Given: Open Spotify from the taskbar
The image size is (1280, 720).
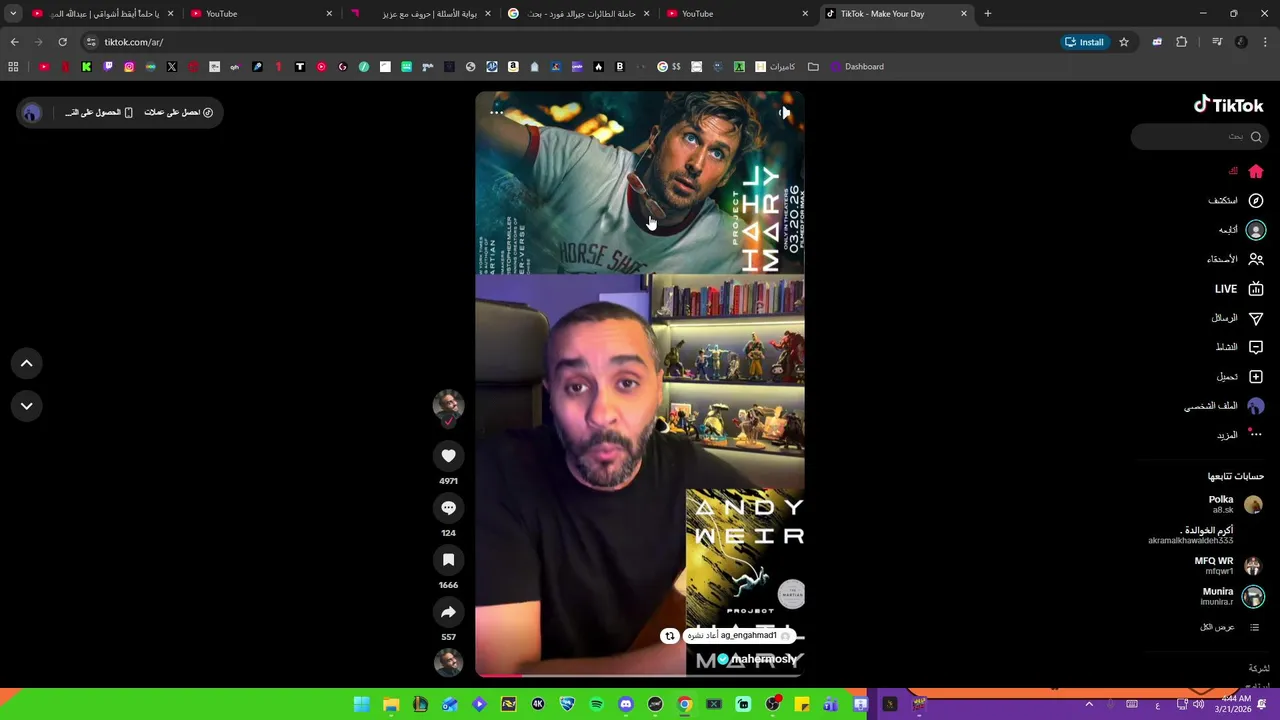Looking at the screenshot, I should (597, 704).
